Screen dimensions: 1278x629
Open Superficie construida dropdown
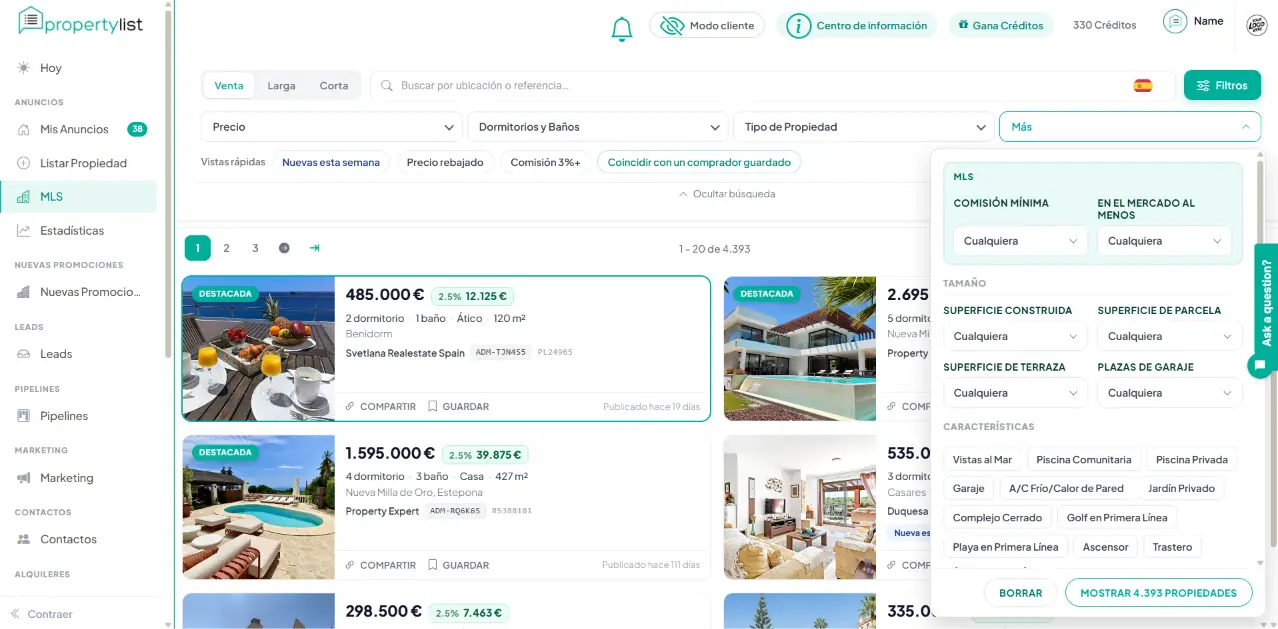1015,336
